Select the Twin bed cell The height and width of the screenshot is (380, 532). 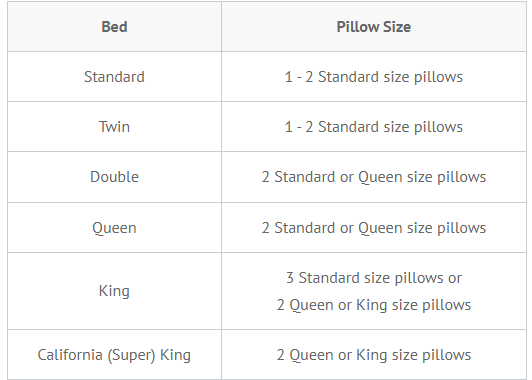pyautogui.click(x=114, y=127)
